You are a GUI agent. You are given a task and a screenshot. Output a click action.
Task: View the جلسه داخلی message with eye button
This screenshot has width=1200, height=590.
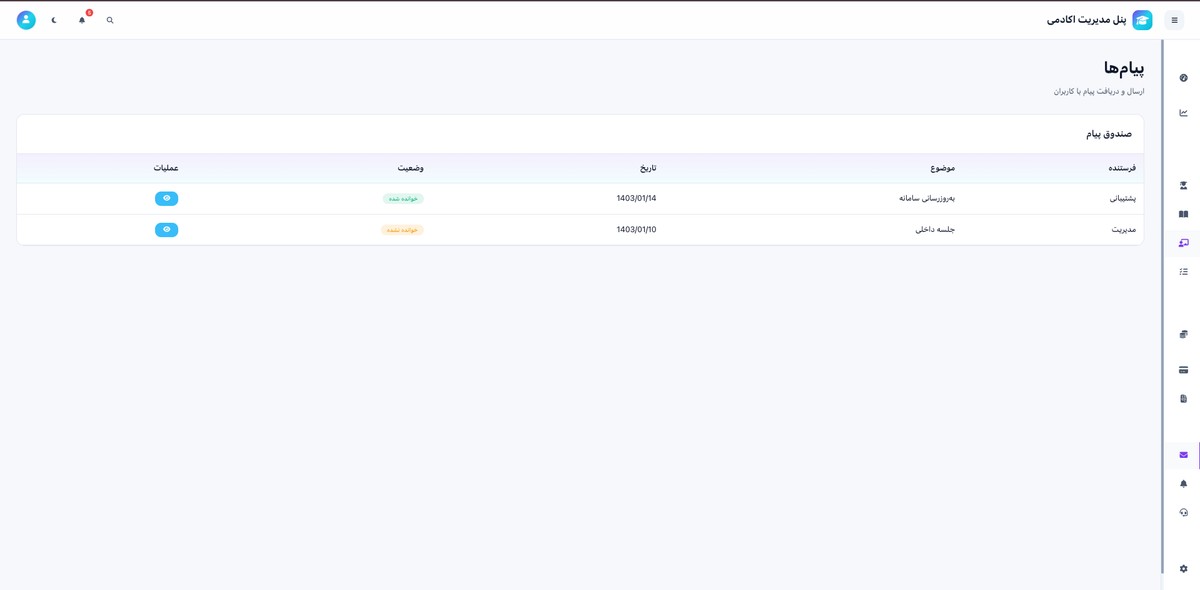click(x=166, y=230)
